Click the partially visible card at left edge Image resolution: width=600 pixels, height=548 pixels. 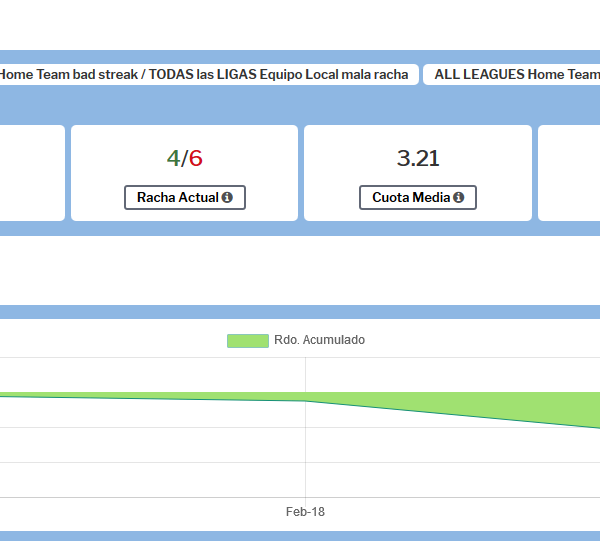30,172
